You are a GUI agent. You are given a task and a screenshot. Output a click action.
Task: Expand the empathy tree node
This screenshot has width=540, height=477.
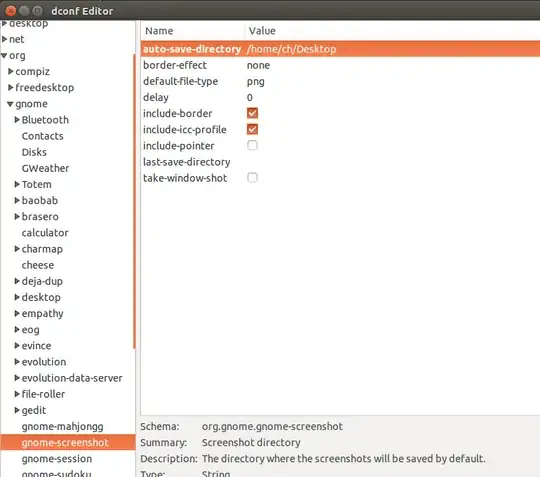point(17,313)
